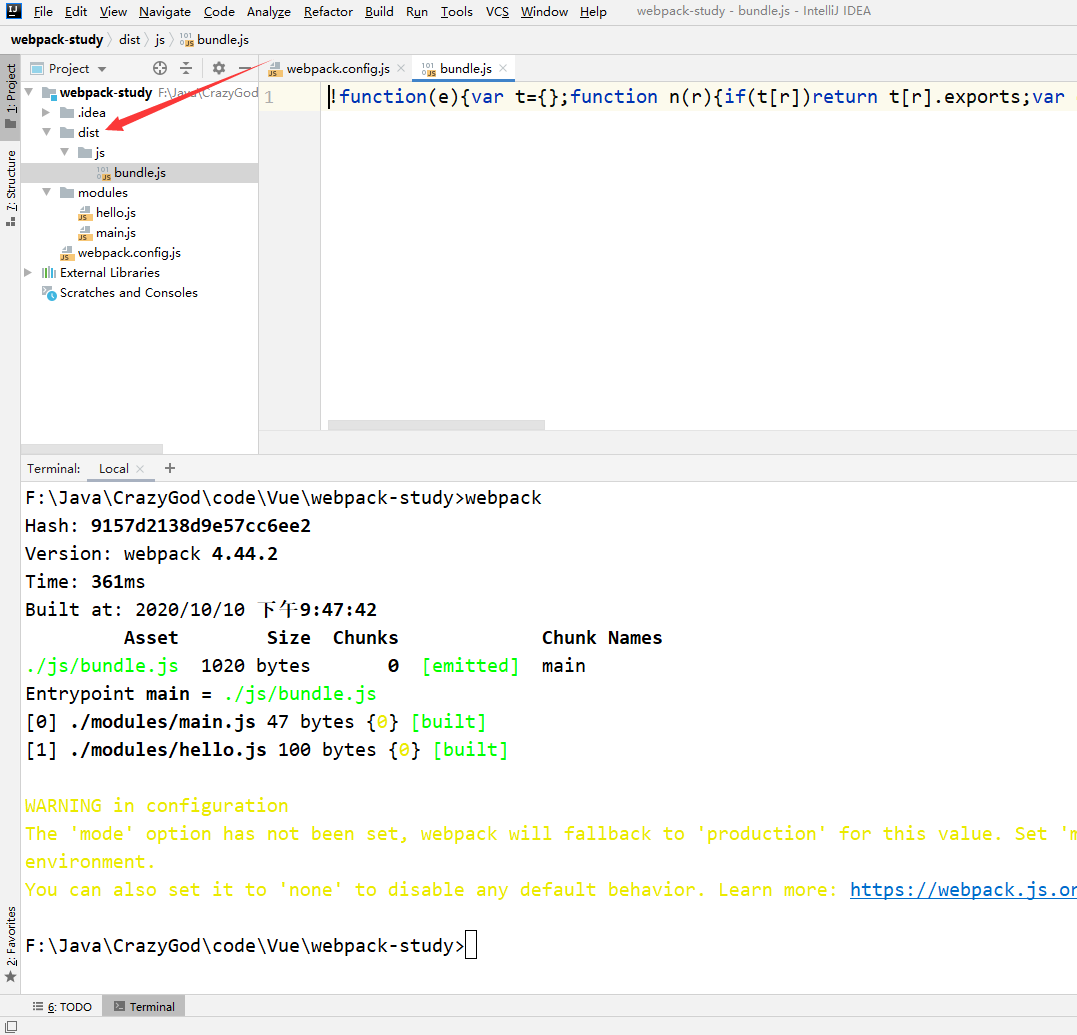The height and width of the screenshot is (1035, 1077).
Task: Select main.js in project tree
Action: [x=115, y=233]
